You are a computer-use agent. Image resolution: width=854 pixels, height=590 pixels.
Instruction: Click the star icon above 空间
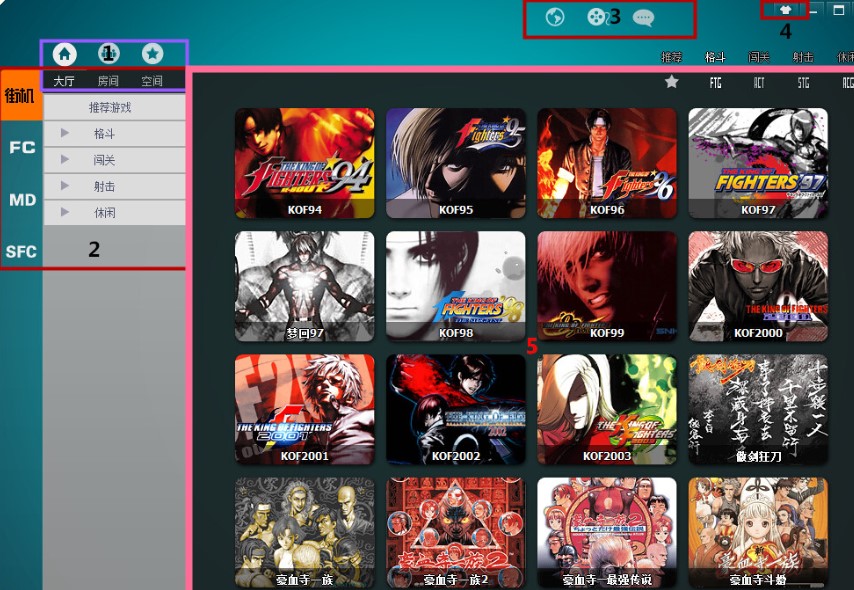pos(152,54)
